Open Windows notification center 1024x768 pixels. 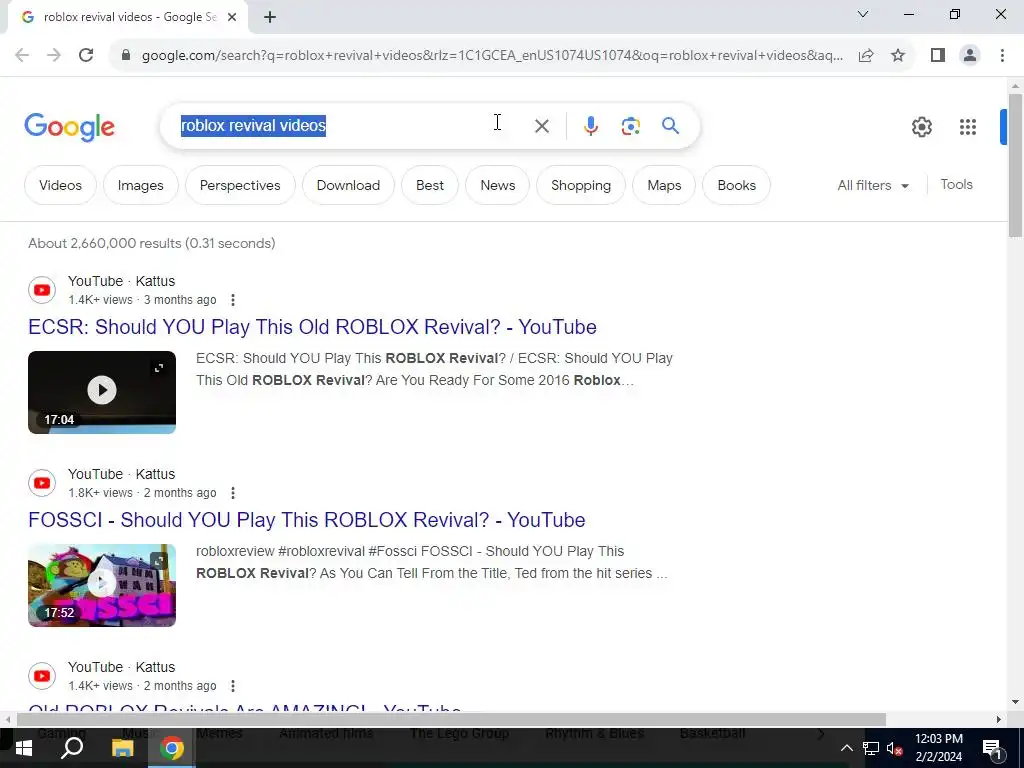coord(991,748)
